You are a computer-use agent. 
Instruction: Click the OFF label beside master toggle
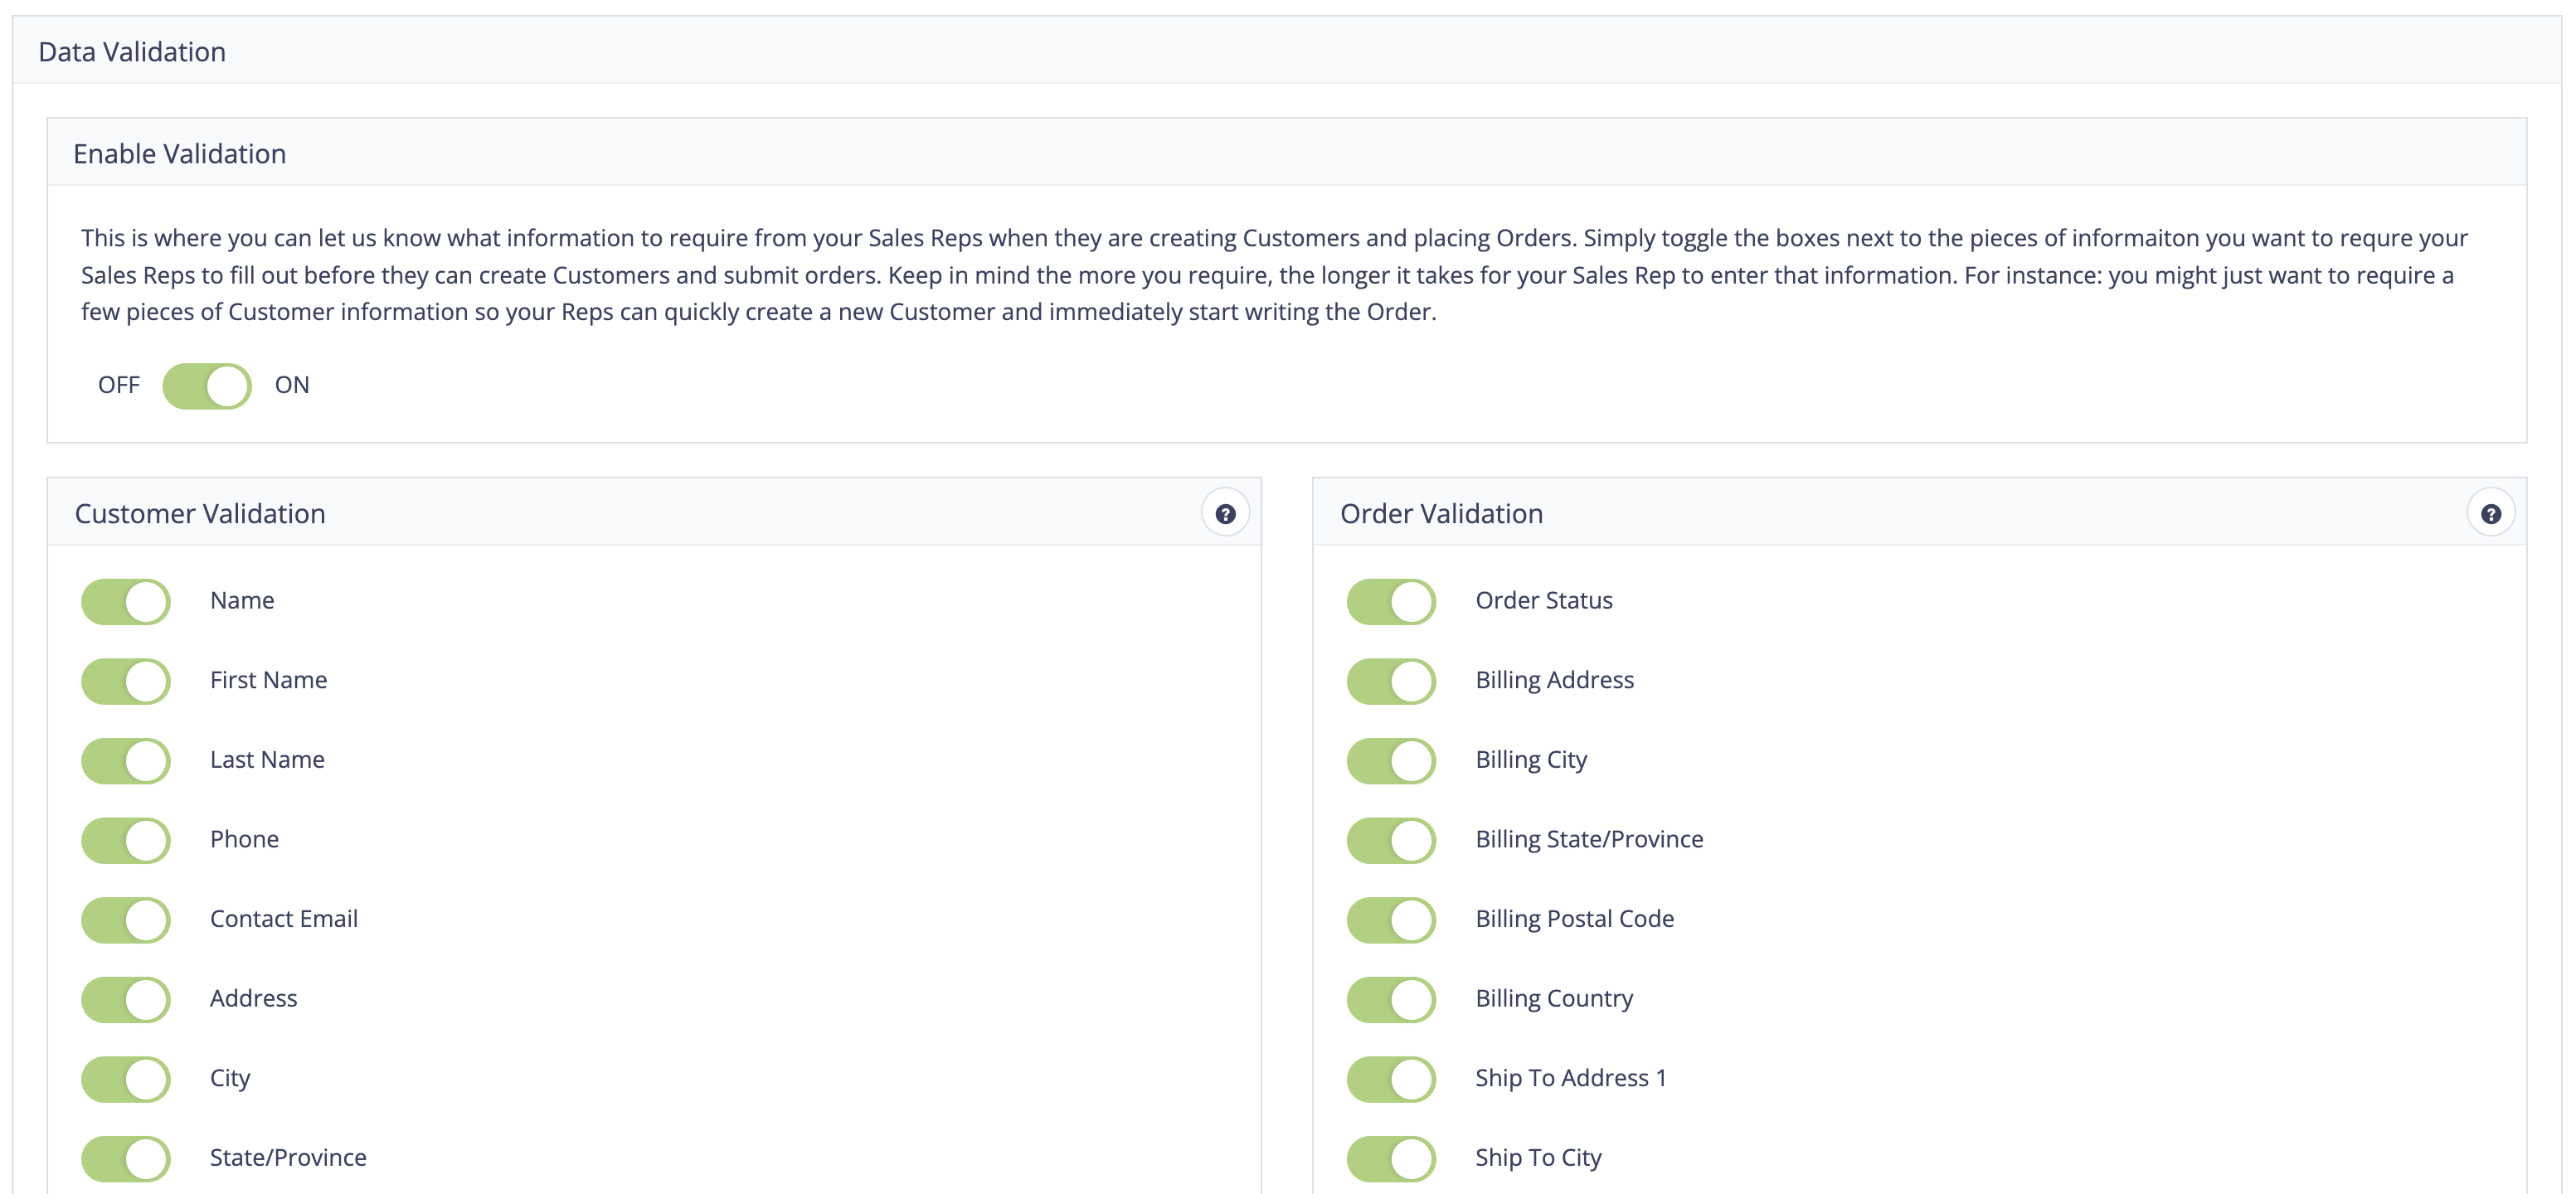(x=119, y=385)
